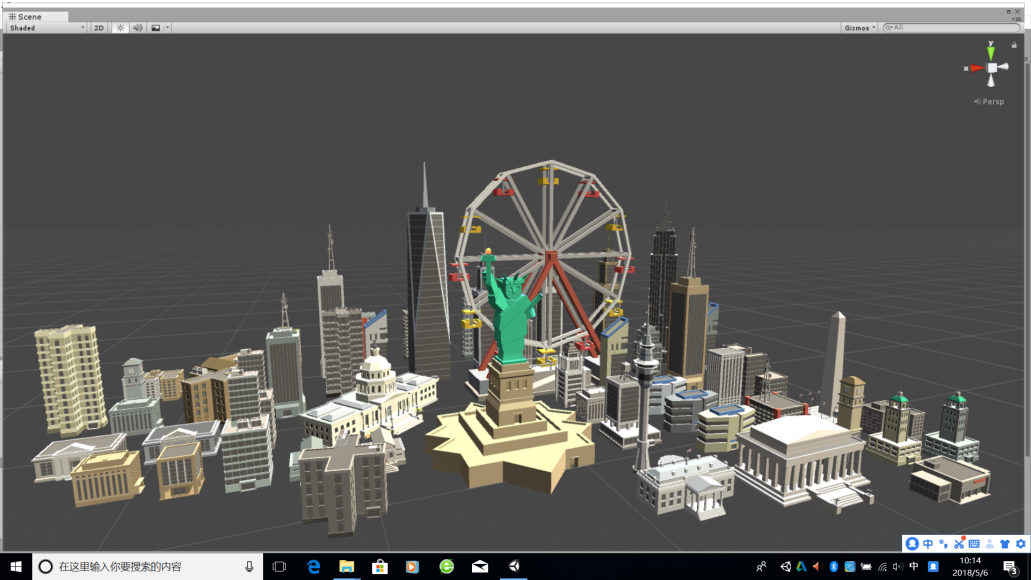Open the Gizmos dropdown
1031x580 pixels.
pos(860,28)
